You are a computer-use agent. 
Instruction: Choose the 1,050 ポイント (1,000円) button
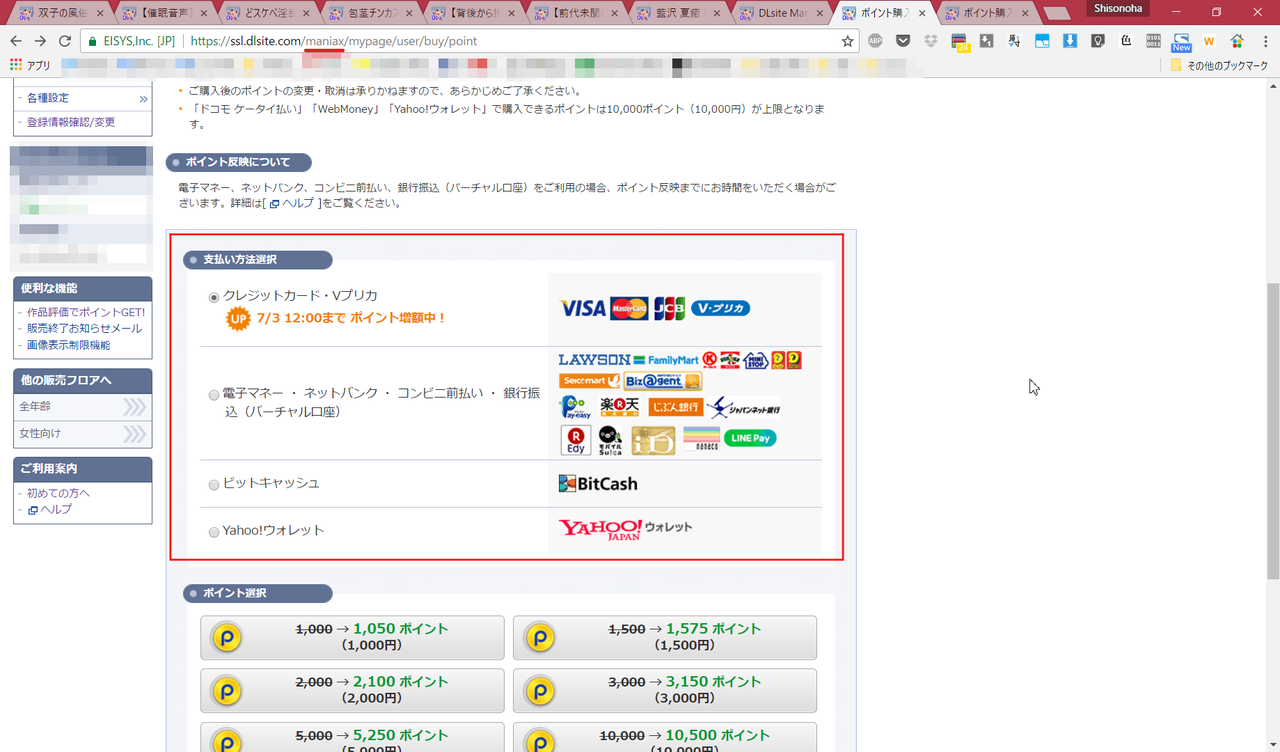pyautogui.click(x=352, y=637)
